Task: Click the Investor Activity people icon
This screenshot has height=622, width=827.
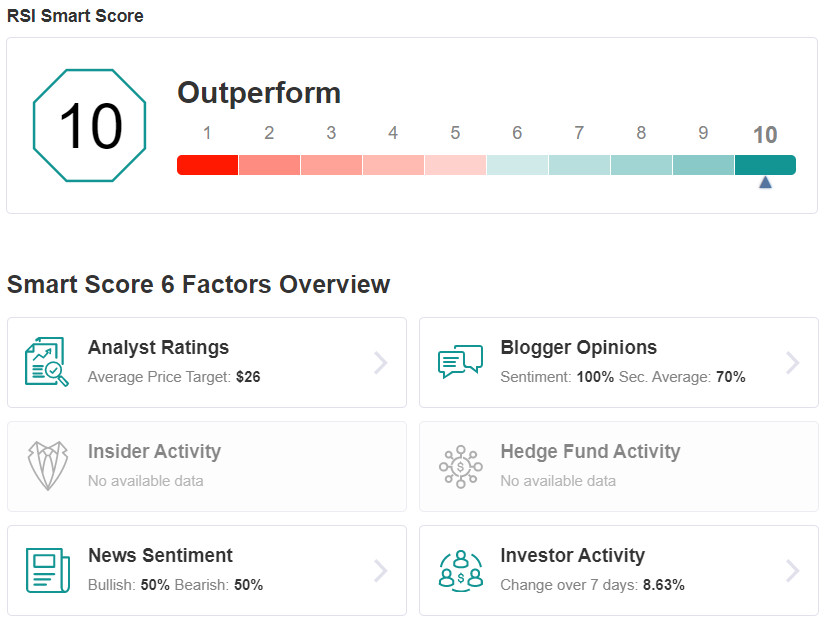Action: (460, 570)
